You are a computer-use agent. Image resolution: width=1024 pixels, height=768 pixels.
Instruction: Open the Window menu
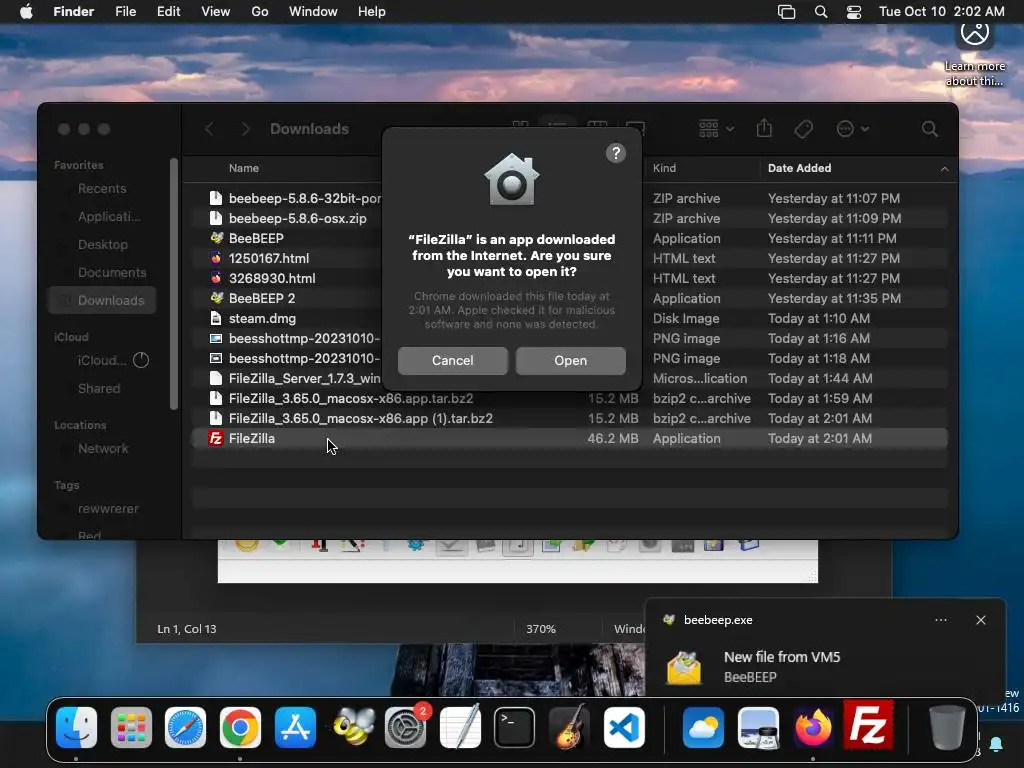pos(313,12)
